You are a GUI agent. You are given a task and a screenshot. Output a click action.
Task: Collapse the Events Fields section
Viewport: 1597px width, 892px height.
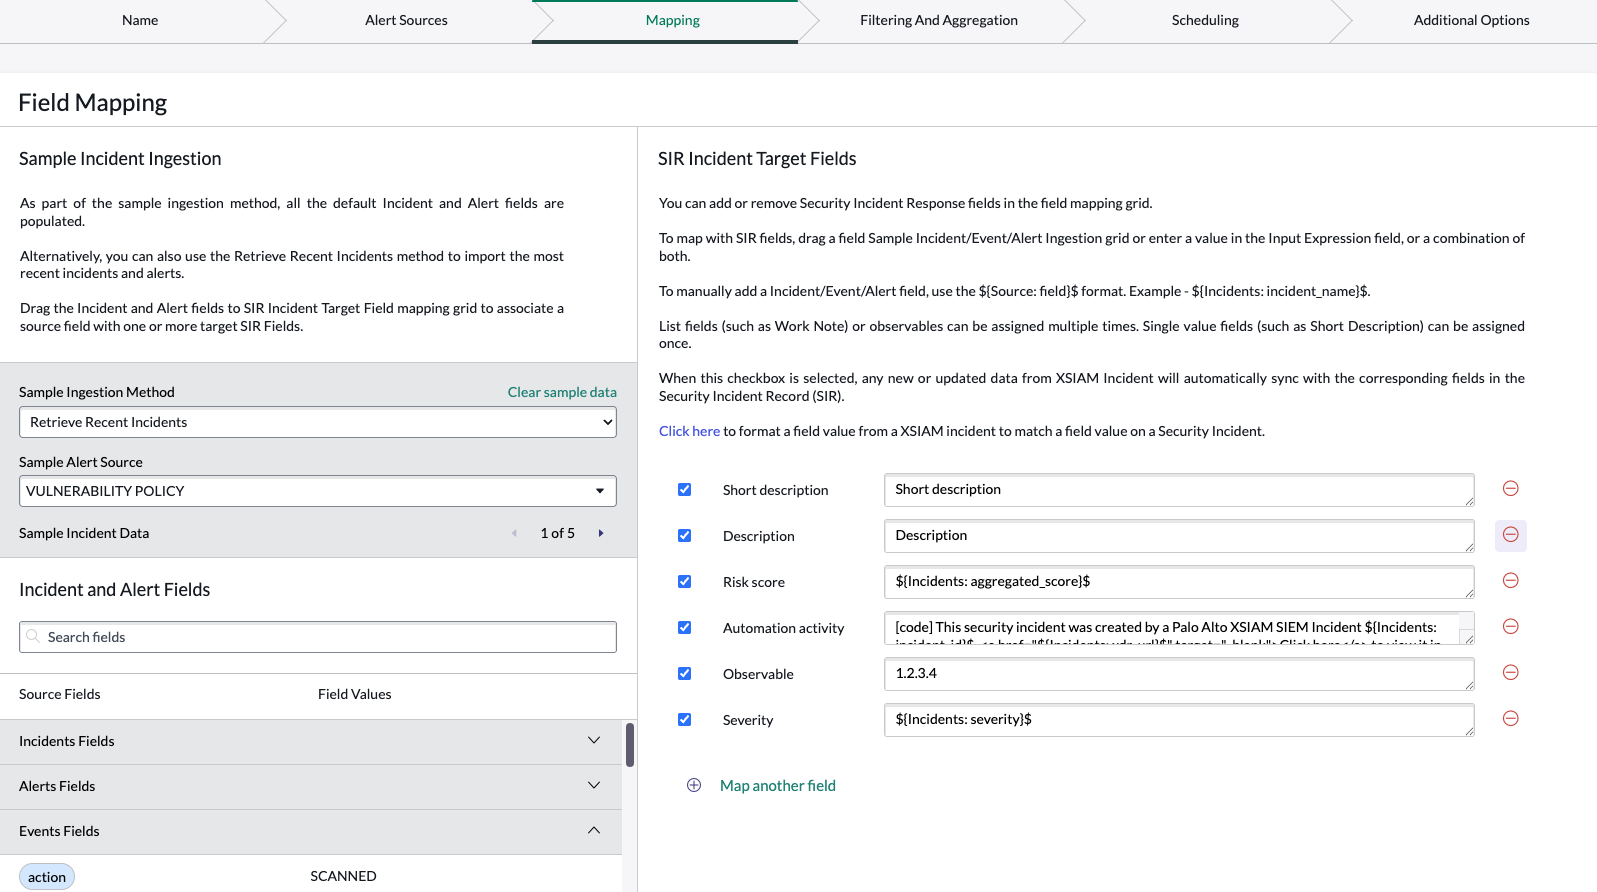click(311, 831)
